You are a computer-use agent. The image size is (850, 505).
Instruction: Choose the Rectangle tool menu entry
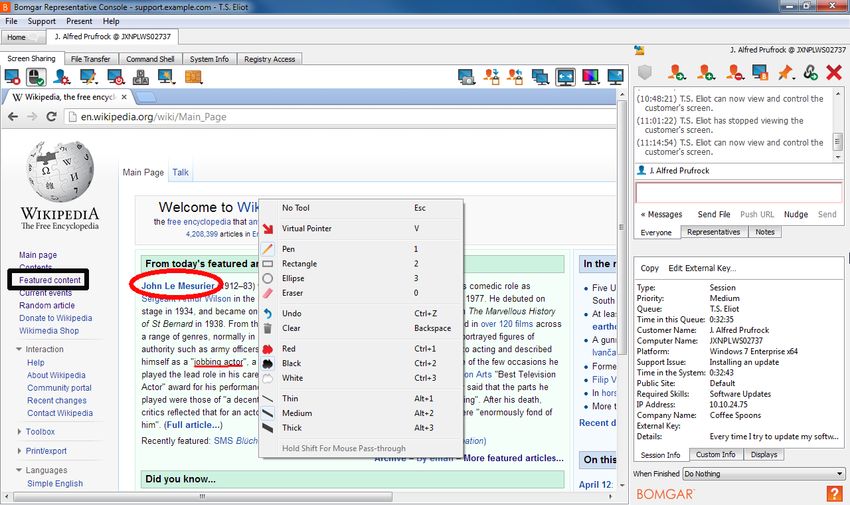tap(362, 263)
